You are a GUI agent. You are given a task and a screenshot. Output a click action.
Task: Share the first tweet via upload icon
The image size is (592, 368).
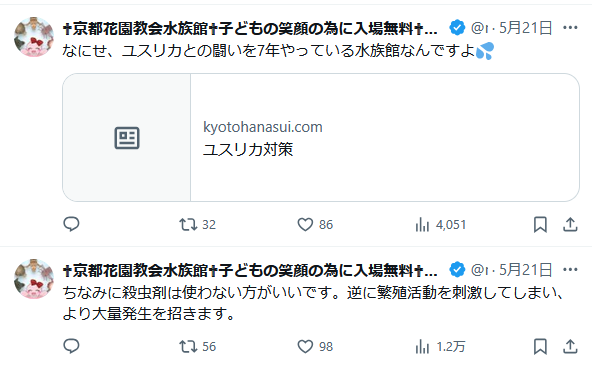[570, 225]
